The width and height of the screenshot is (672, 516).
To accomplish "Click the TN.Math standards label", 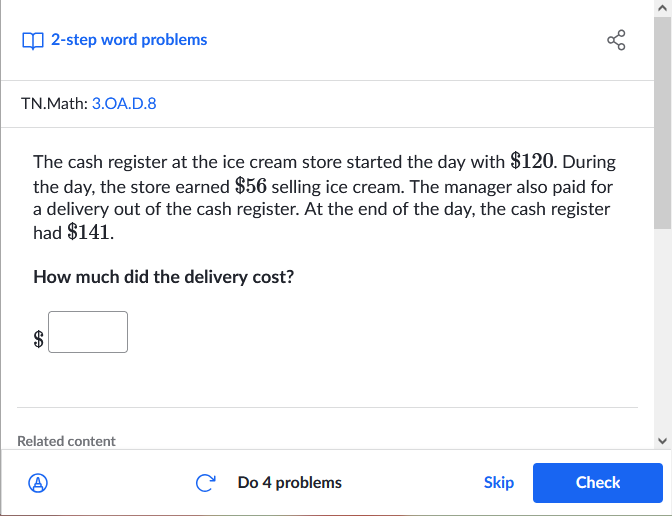I will [x=54, y=104].
